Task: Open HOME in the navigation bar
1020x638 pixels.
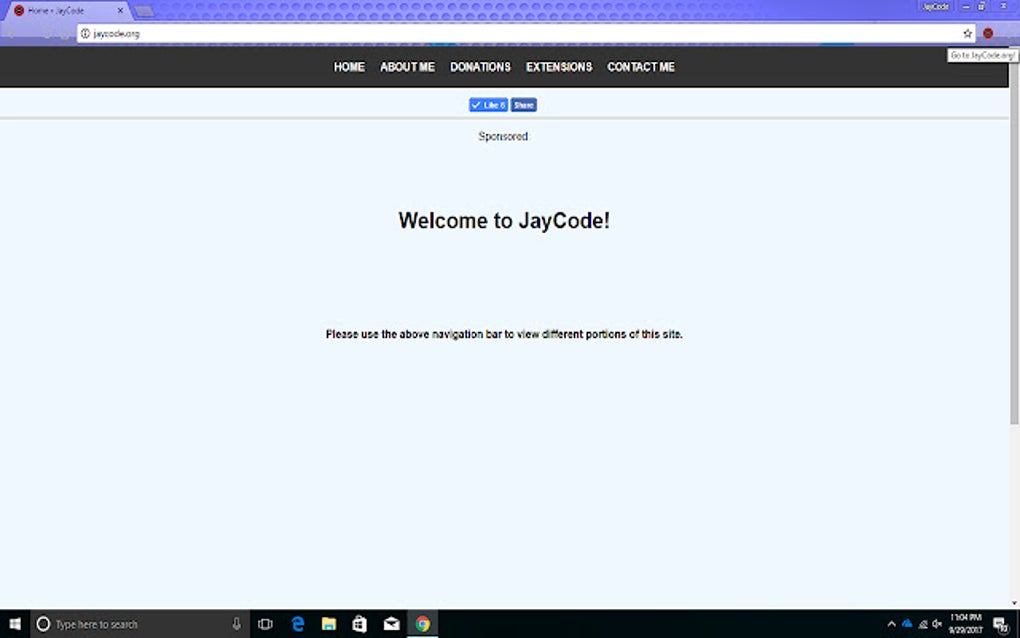Action: pos(348,67)
